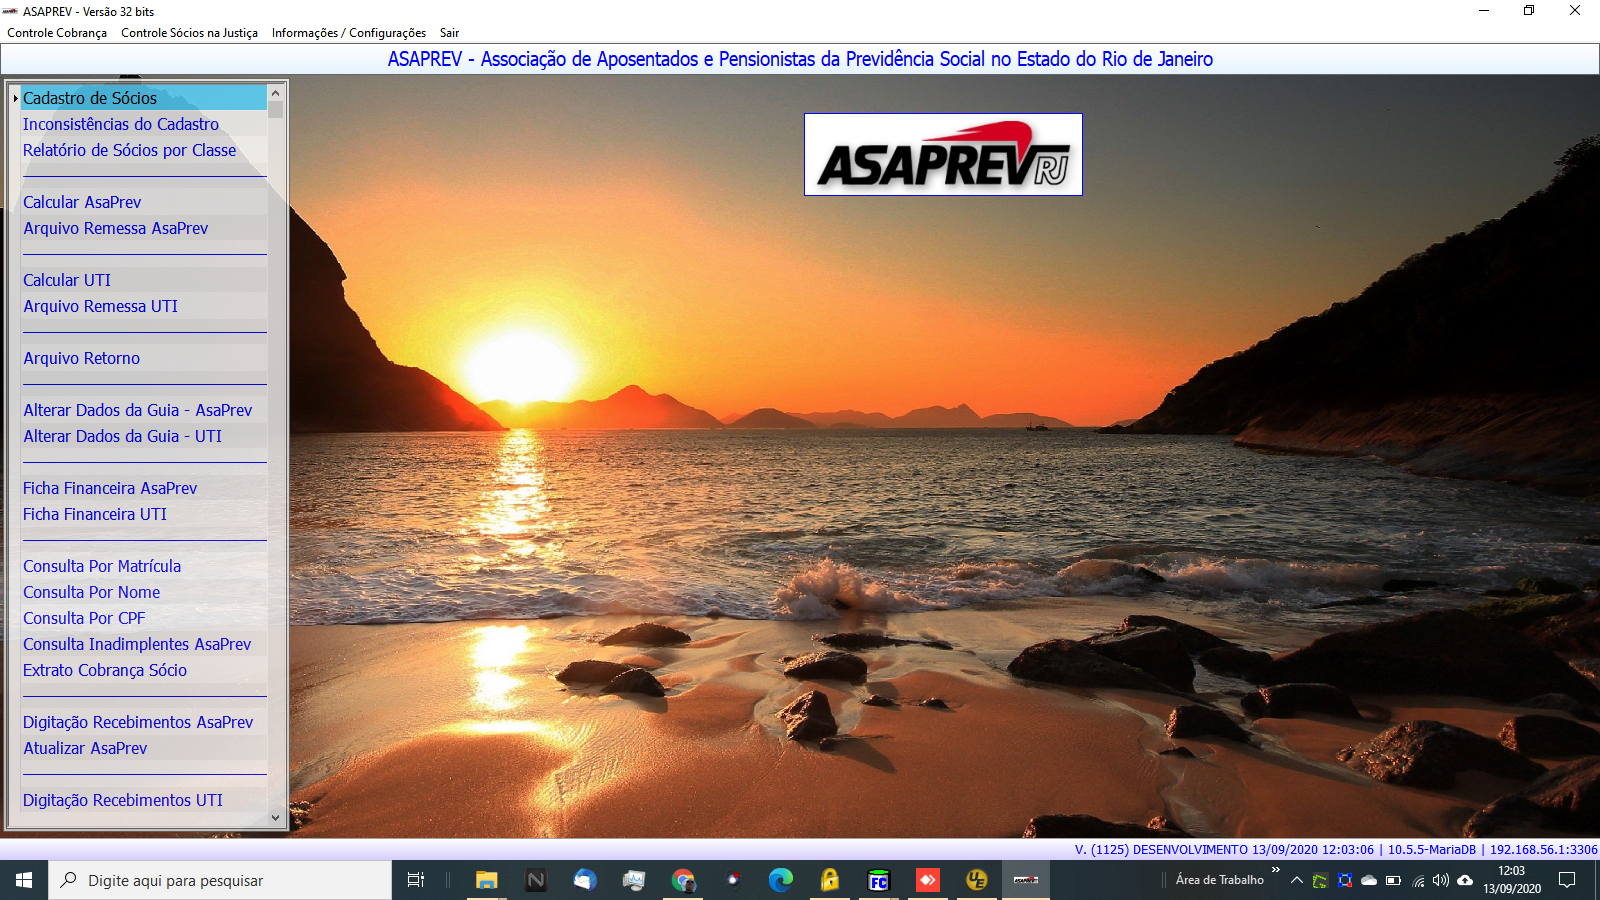1600x900 pixels.
Task: Click the taskbar search box
Action: click(x=220, y=880)
